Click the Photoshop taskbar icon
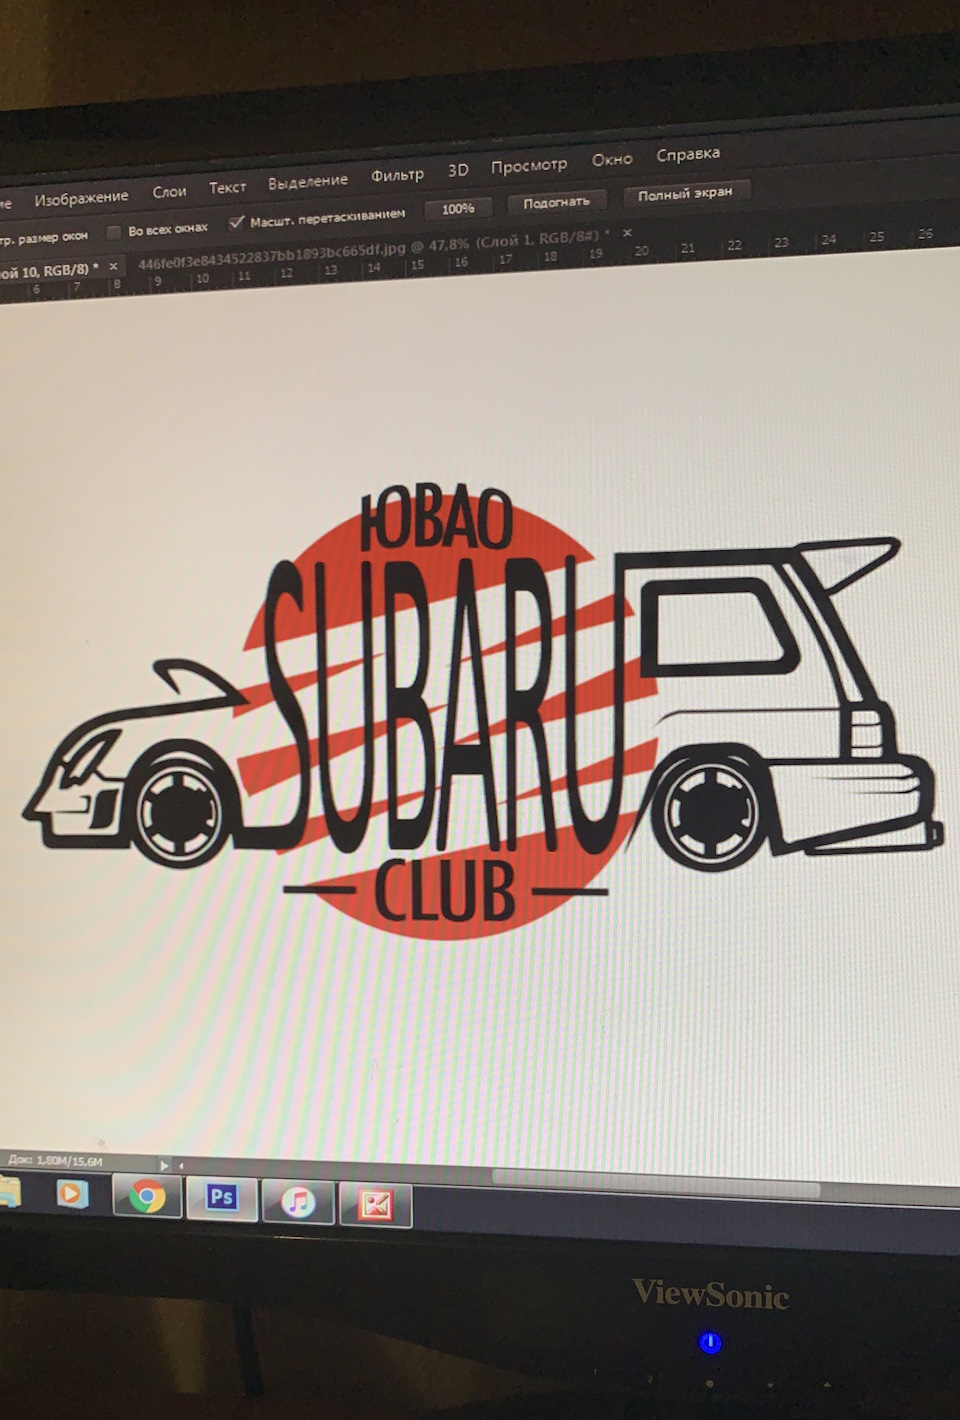The image size is (960, 1420). click(221, 1198)
